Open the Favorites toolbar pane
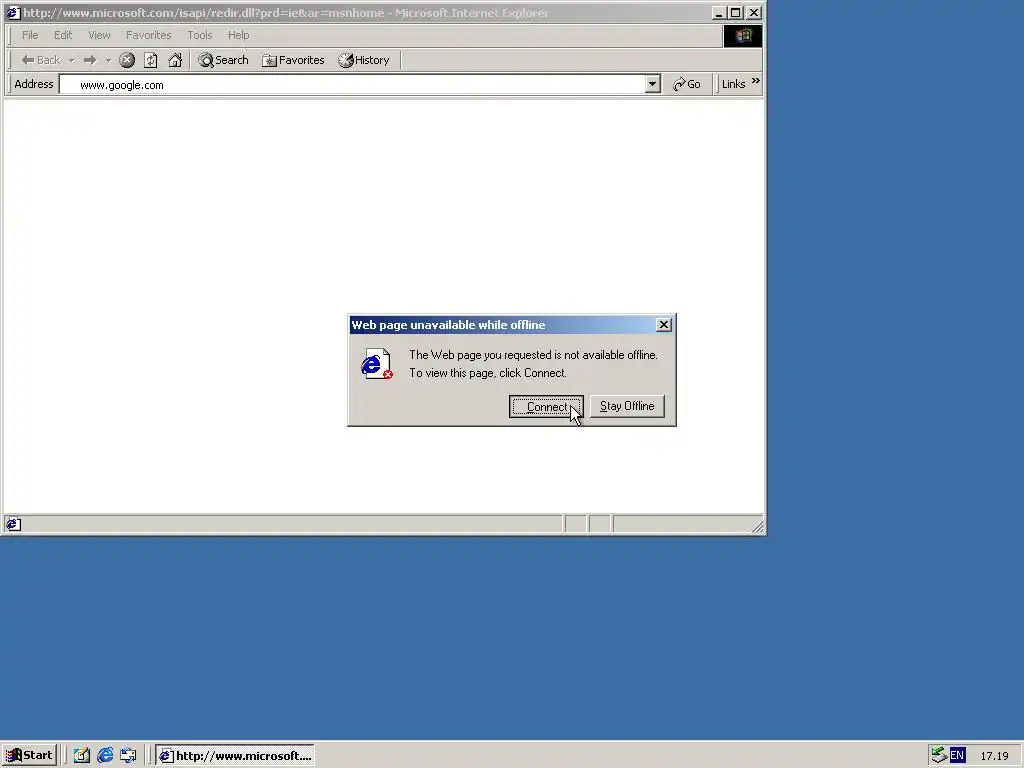Viewport: 1024px width, 768px height. [x=293, y=60]
